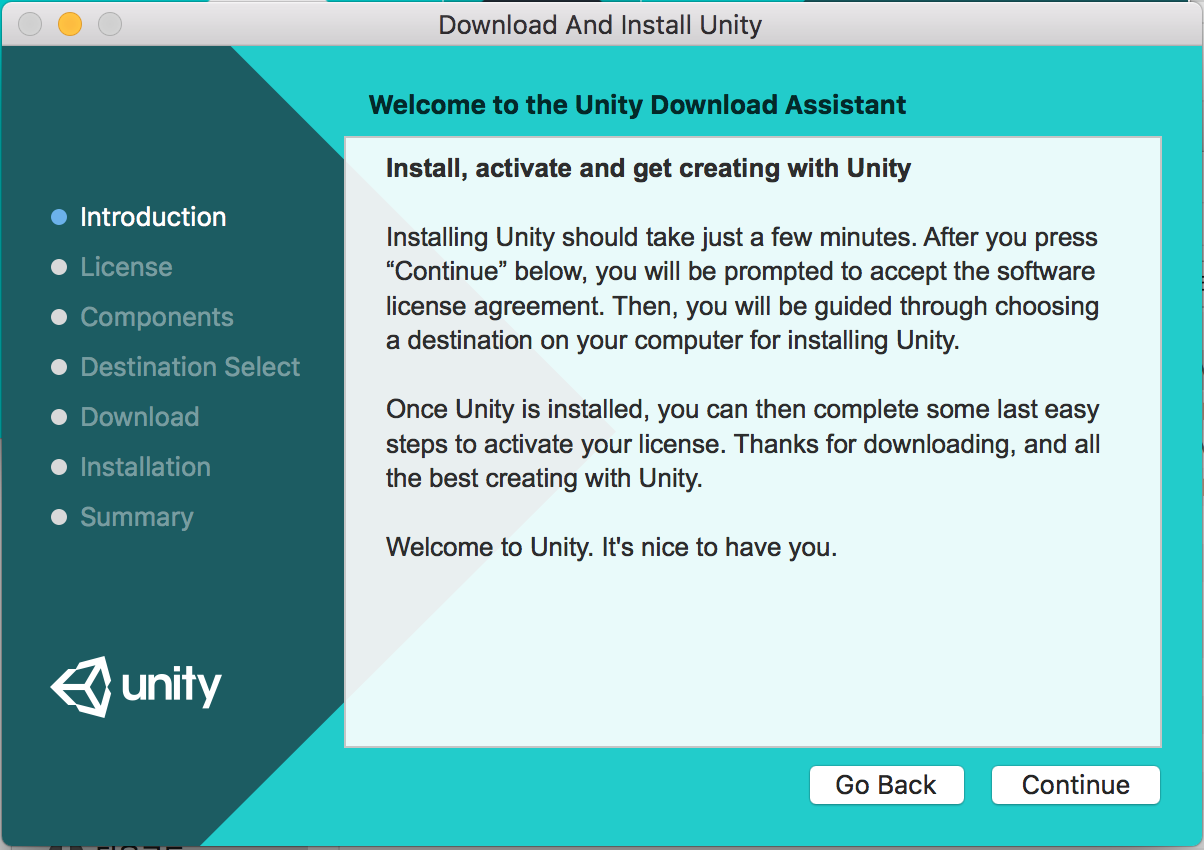Select the Introduction step label
1204x850 pixels.
(x=153, y=216)
